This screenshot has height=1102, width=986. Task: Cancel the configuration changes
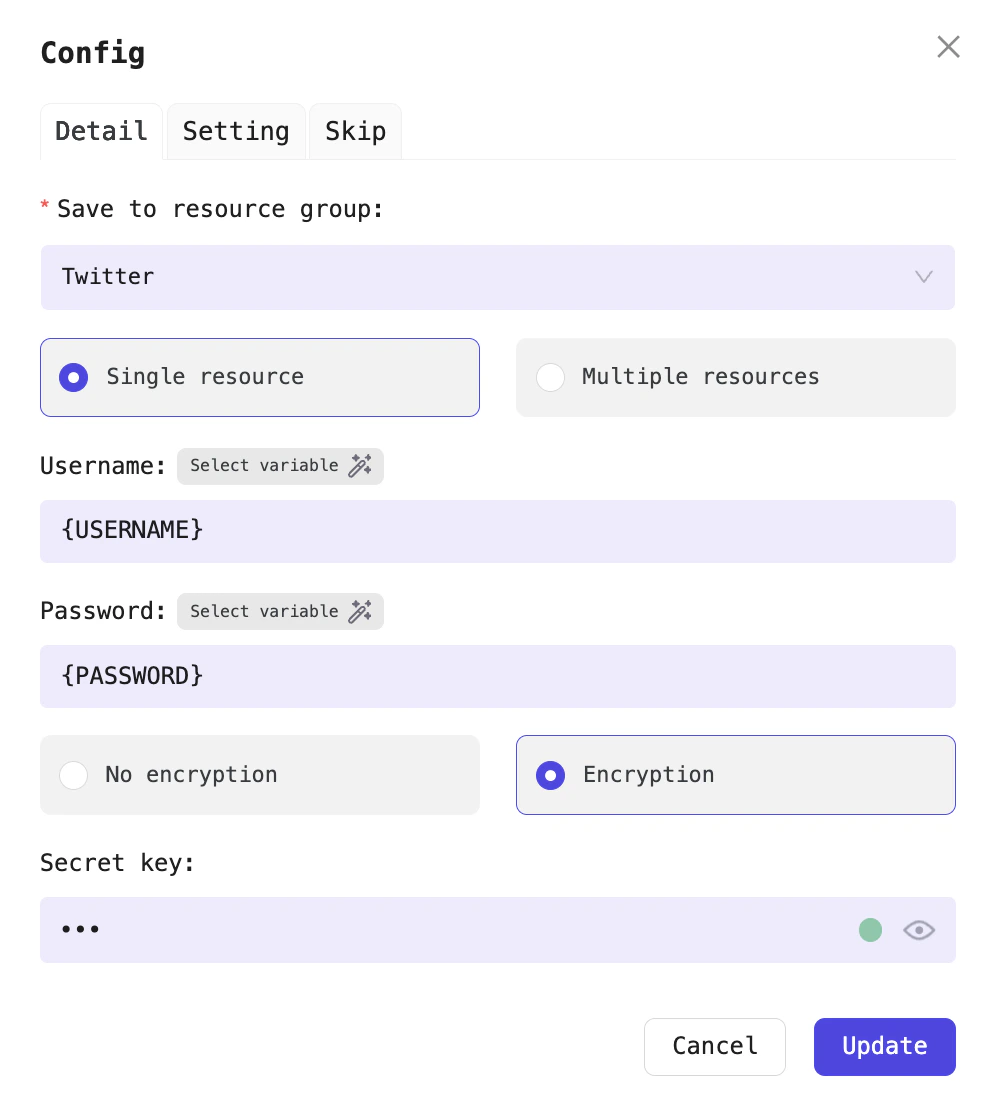(x=715, y=1046)
